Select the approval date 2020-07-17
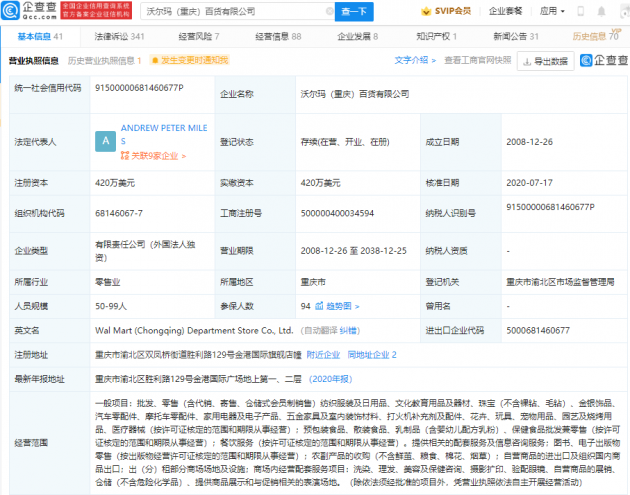Screen dimensions: 630x495 pyautogui.click(x=530, y=183)
